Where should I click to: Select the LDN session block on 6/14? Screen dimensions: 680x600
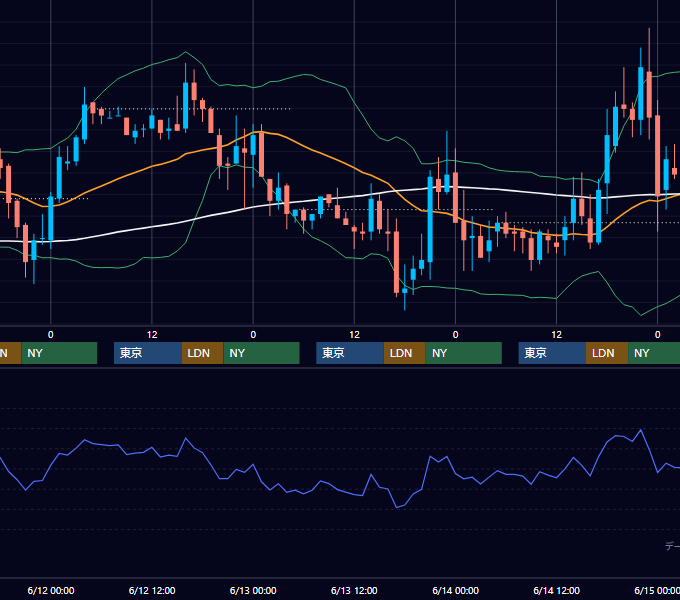[x=607, y=353]
